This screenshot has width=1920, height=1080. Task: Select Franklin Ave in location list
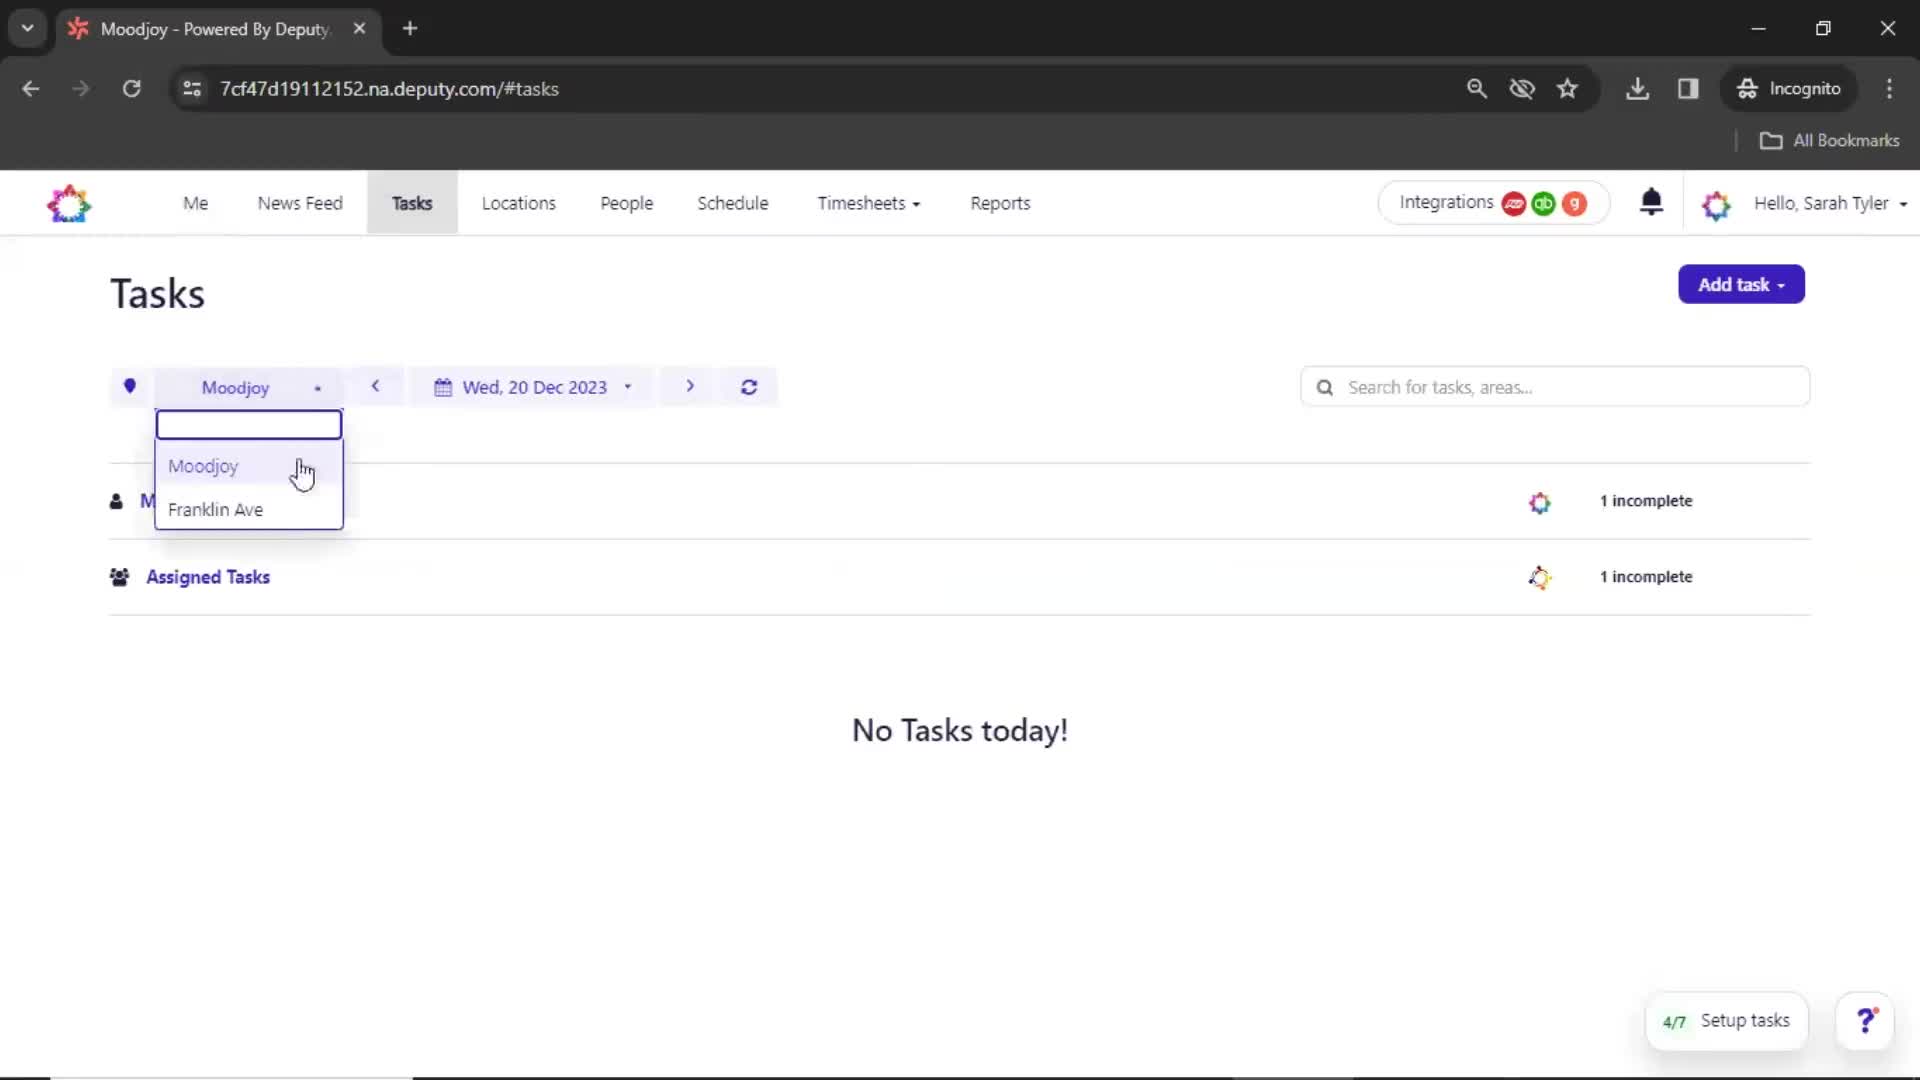pos(248,510)
